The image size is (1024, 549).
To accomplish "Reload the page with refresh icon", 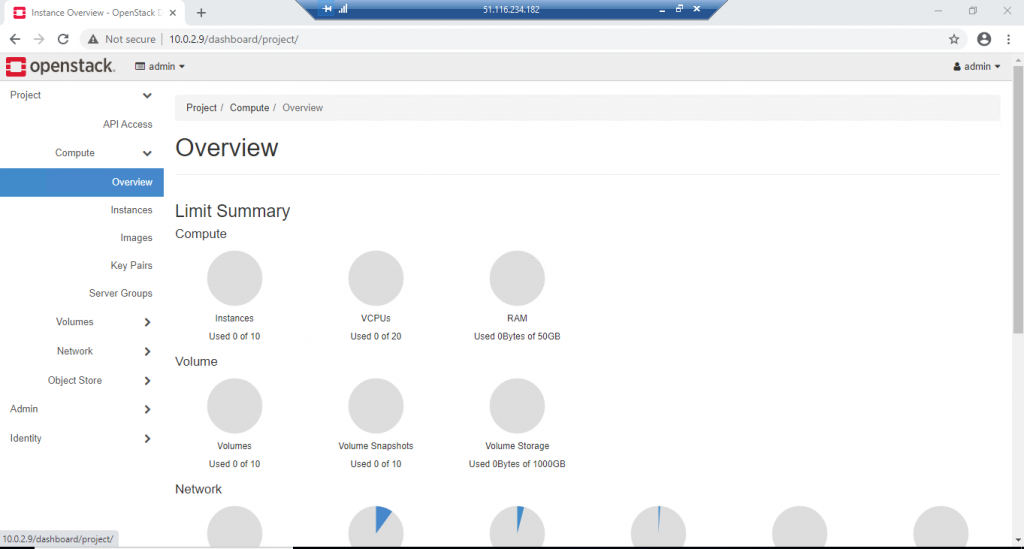I will click(x=63, y=39).
